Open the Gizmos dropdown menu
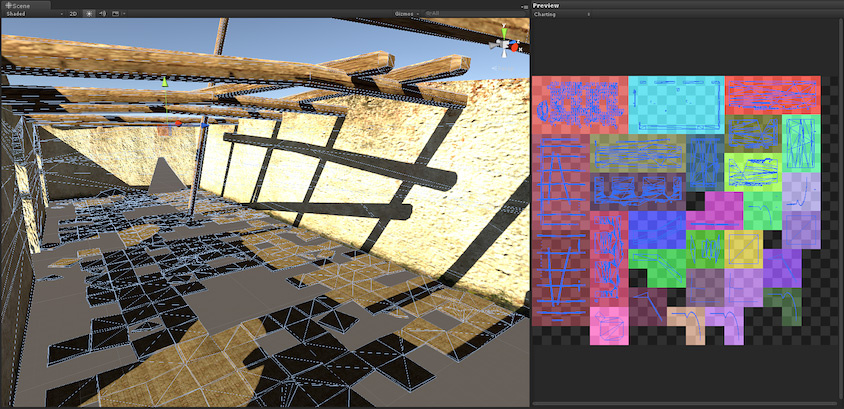The height and width of the screenshot is (409, 844). (405, 14)
